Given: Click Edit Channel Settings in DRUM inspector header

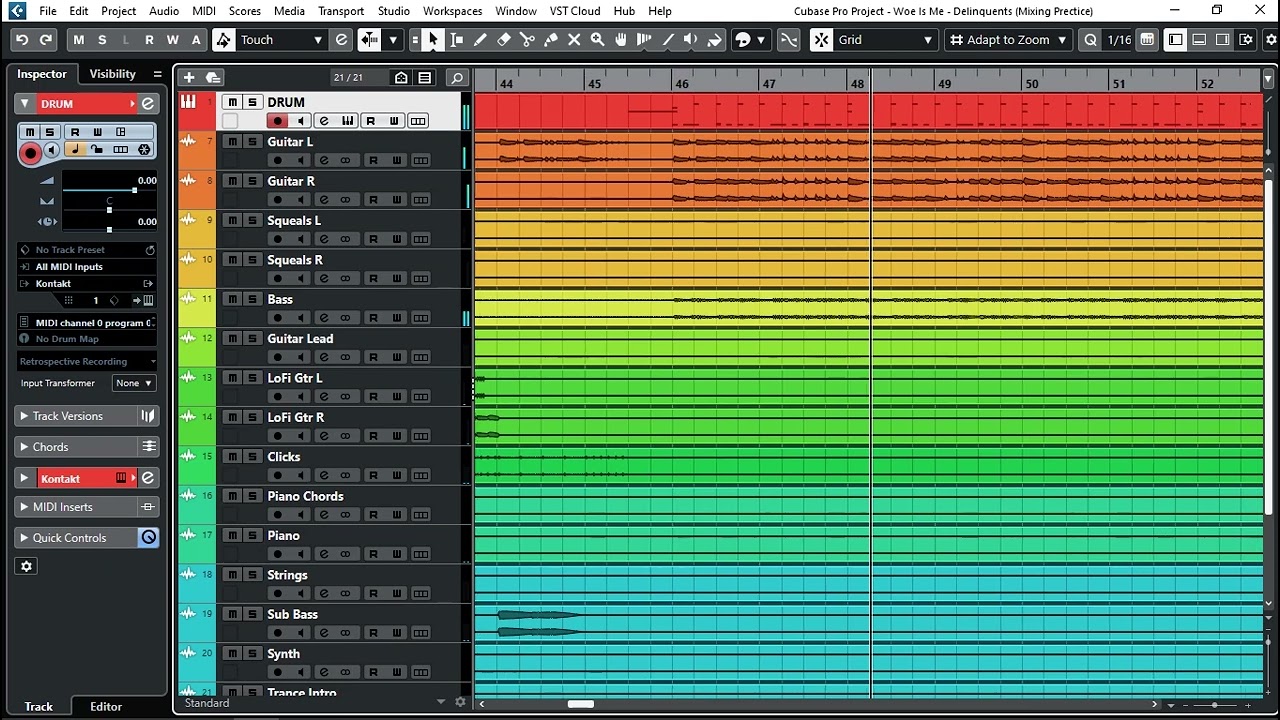Looking at the screenshot, I should [x=147, y=104].
